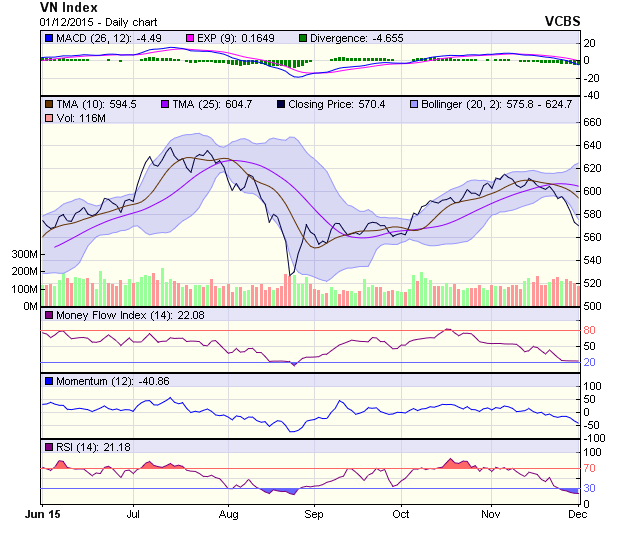Select the Jun 15 date axis label
This screenshot has width=620, height=535.
pos(41,514)
